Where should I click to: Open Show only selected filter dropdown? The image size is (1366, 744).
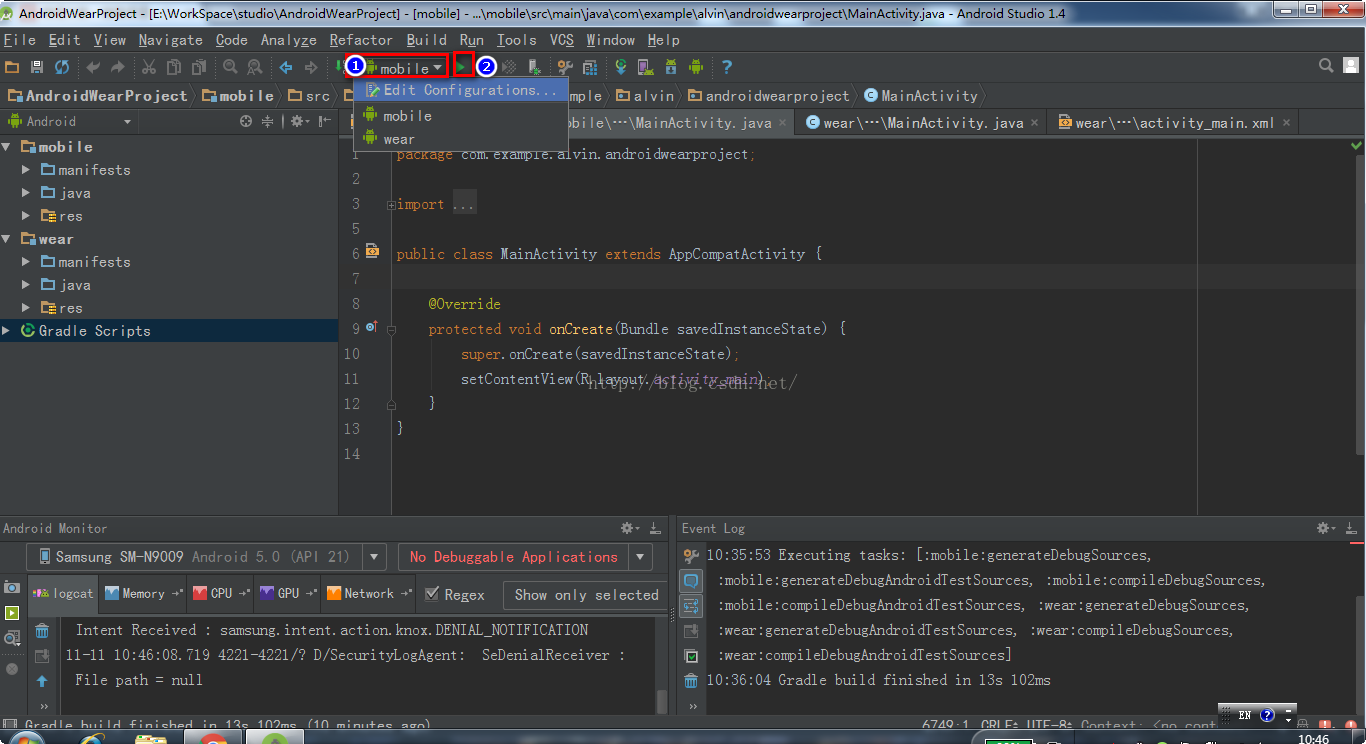pyautogui.click(x=586, y=594)
